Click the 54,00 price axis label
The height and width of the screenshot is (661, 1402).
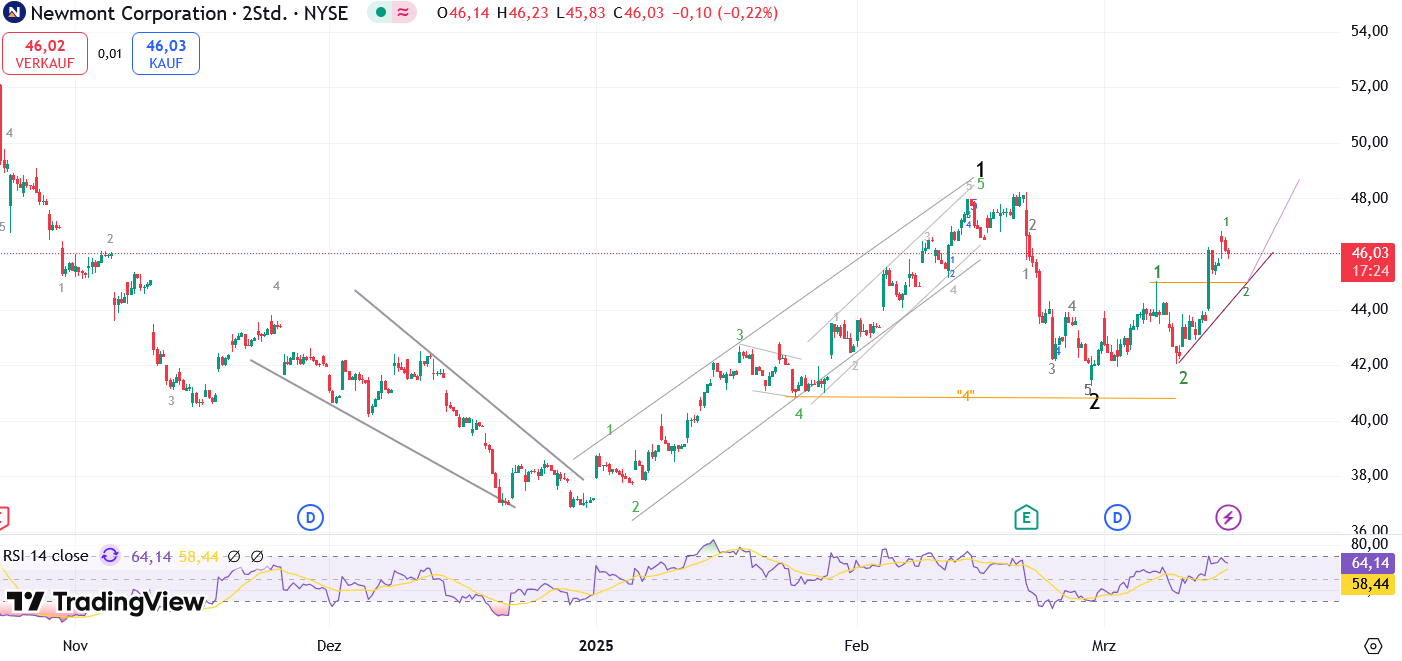click(x=1369, y=31)
